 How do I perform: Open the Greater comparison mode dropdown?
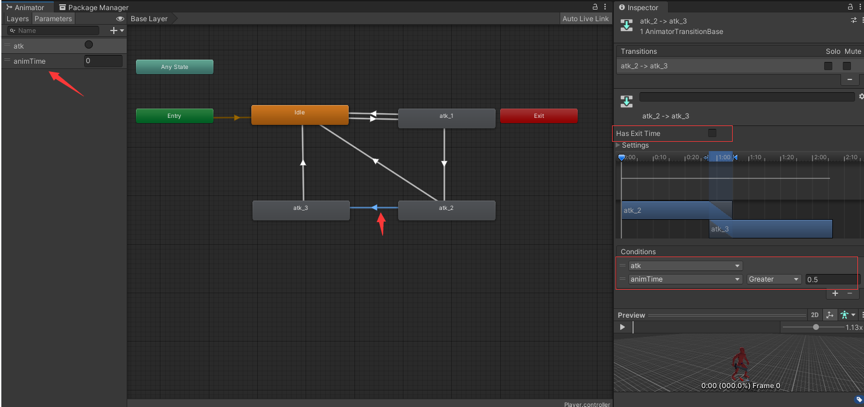(774, 279)
